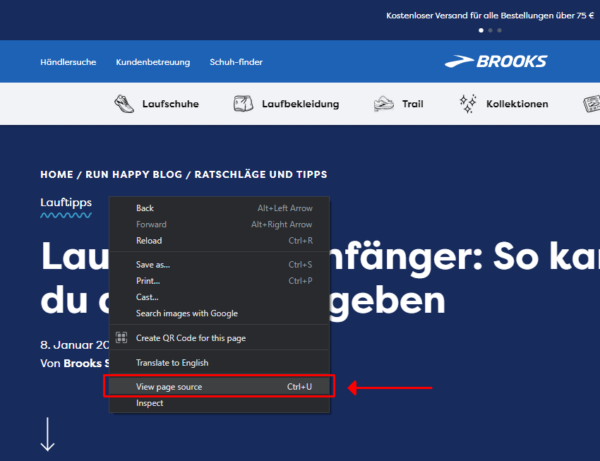The image size is (600, 461).
Task: Open the Kollektionen navigation menu
Action: 517,104
